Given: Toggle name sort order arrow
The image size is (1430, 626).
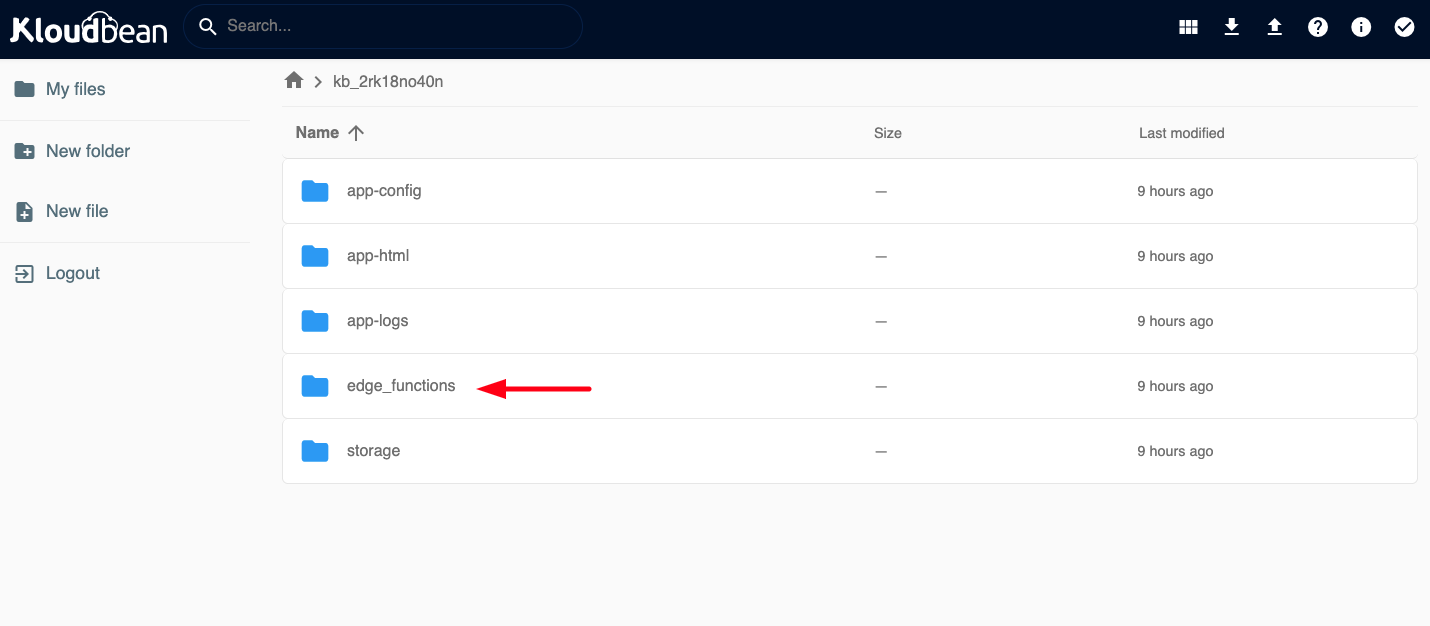Looking at the screenshot, I should coord(356,133).
